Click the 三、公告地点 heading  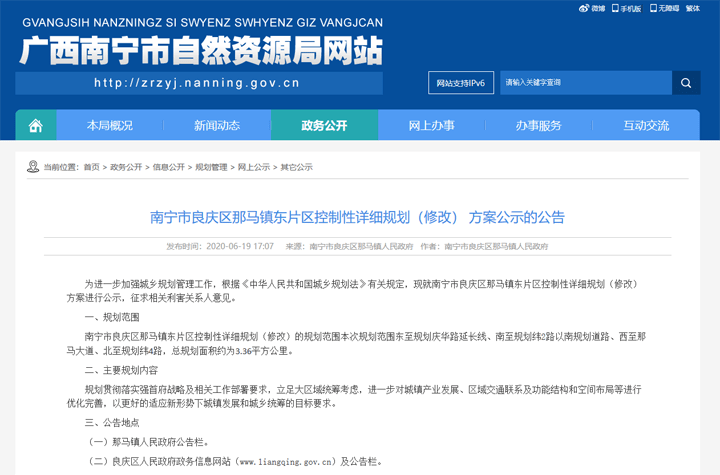pos(112,423)
